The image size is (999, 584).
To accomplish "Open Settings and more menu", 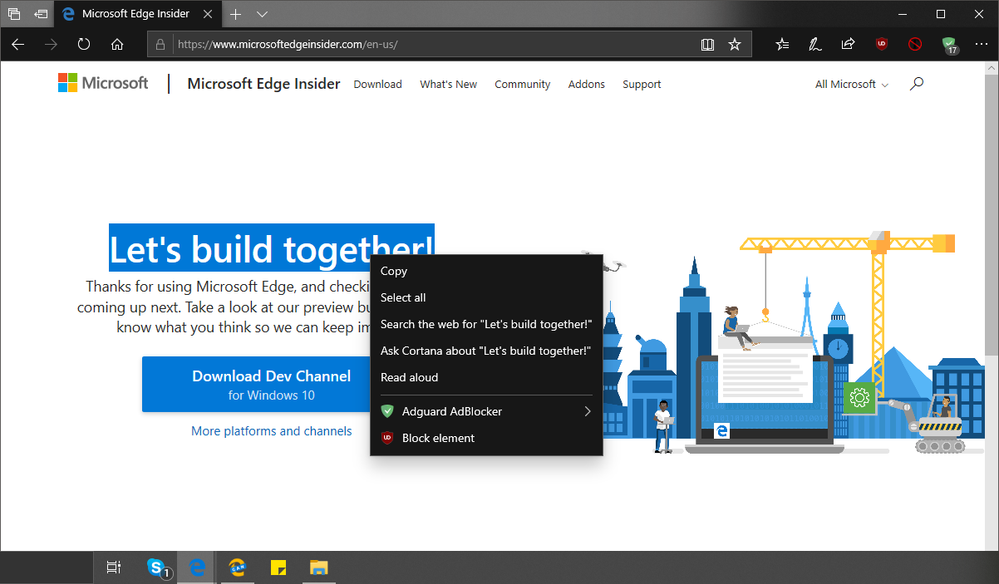I will coord(981,44).
